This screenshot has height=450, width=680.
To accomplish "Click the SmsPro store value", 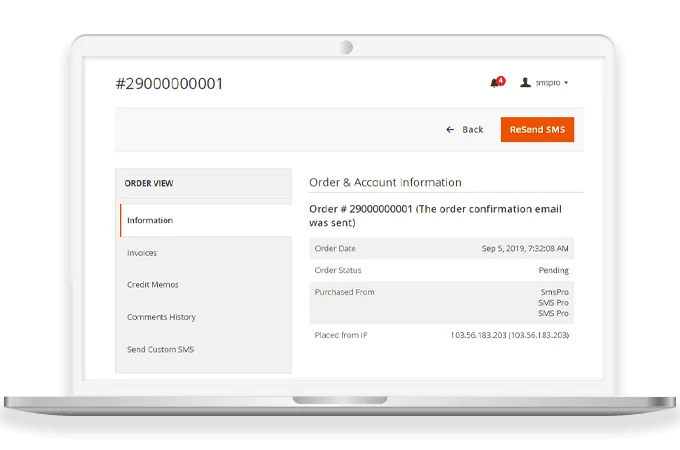I will coord(554,292).
